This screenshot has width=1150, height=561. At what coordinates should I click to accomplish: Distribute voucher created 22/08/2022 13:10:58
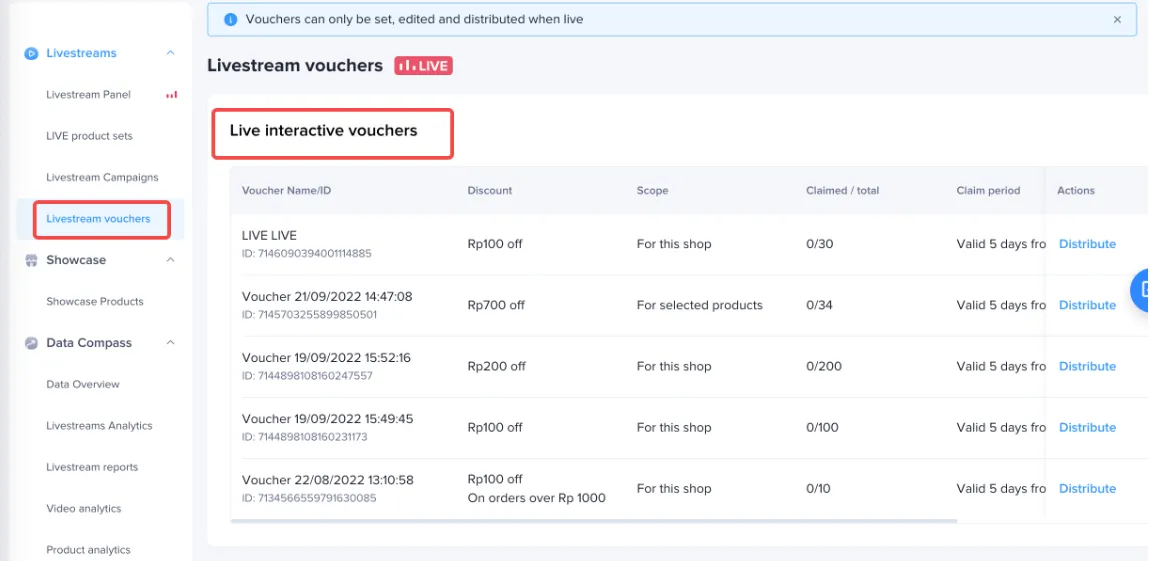(1087, 488)
